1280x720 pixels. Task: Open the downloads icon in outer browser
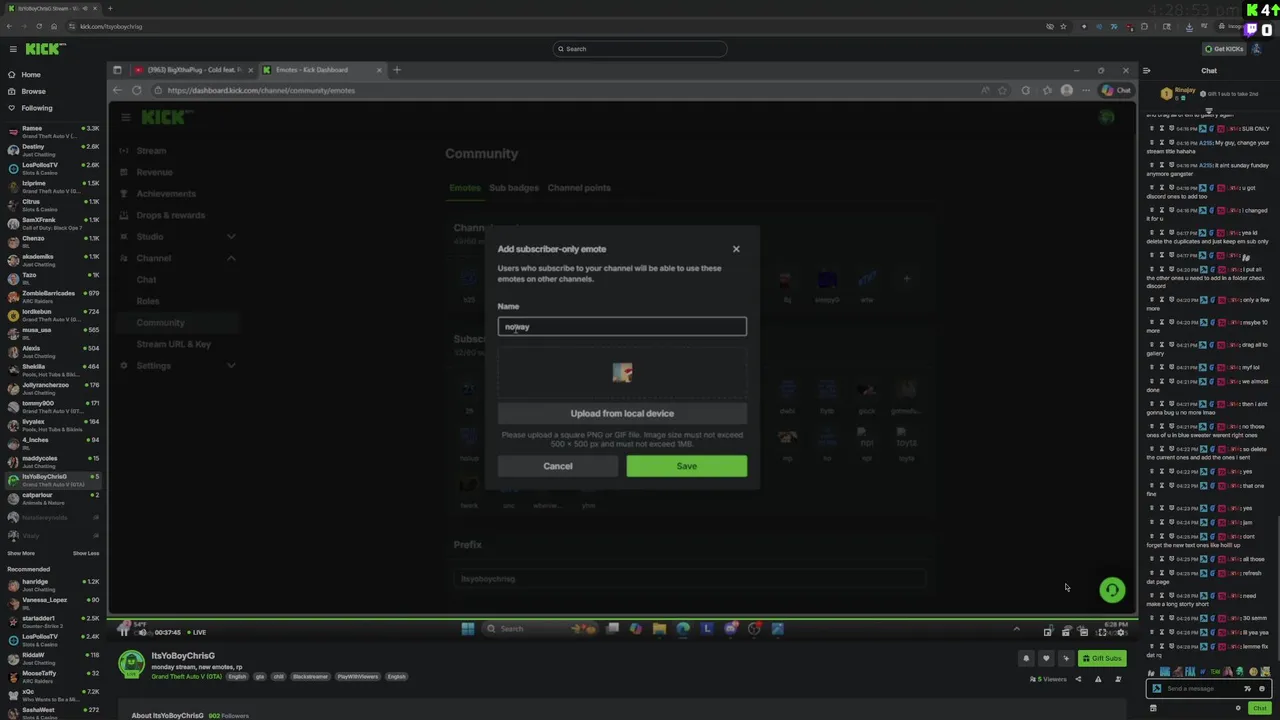pos(1187,27)
